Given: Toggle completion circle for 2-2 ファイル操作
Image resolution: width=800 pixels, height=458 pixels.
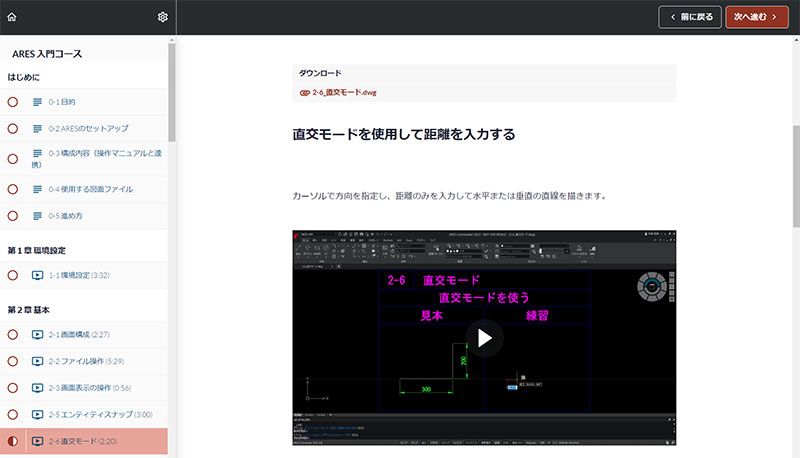Looking at the screenshot, I should [13, 361].
